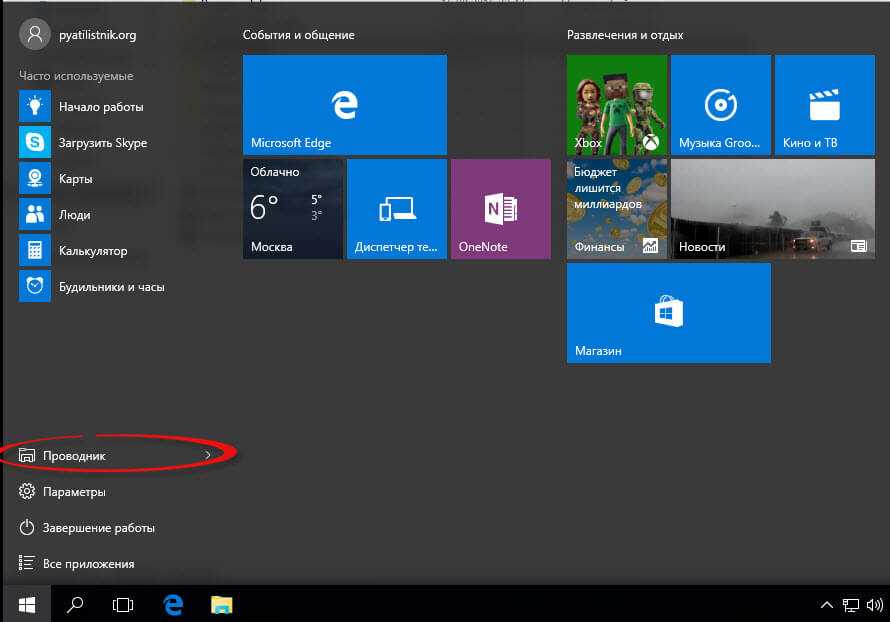The image size is (890, 622).
Task: Open the Groove Music tile
Action: click(x=720, y=105)
